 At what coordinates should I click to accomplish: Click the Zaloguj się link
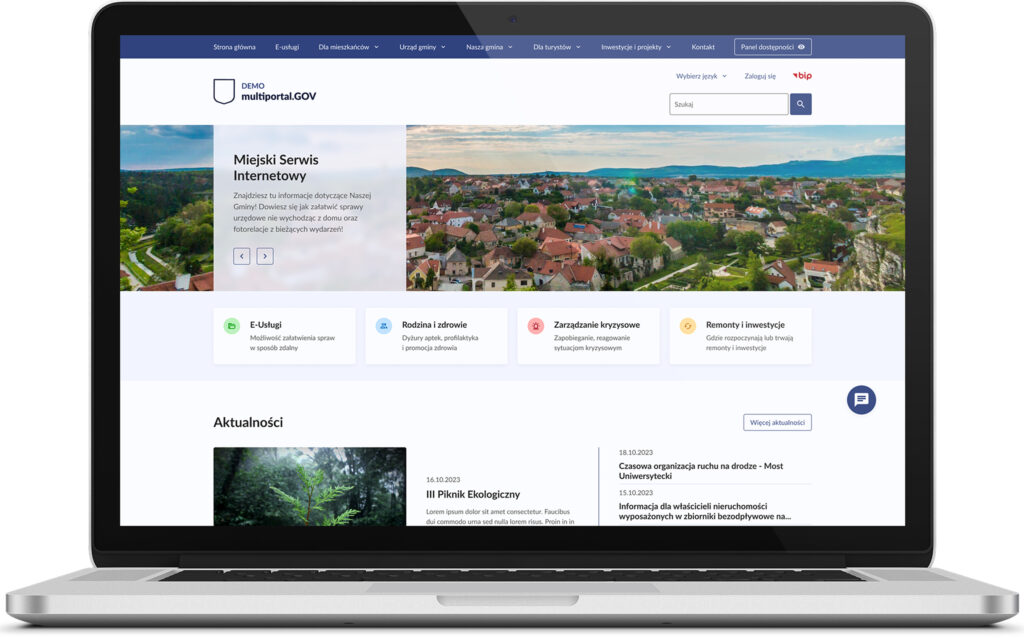click(x=760, y=76)
